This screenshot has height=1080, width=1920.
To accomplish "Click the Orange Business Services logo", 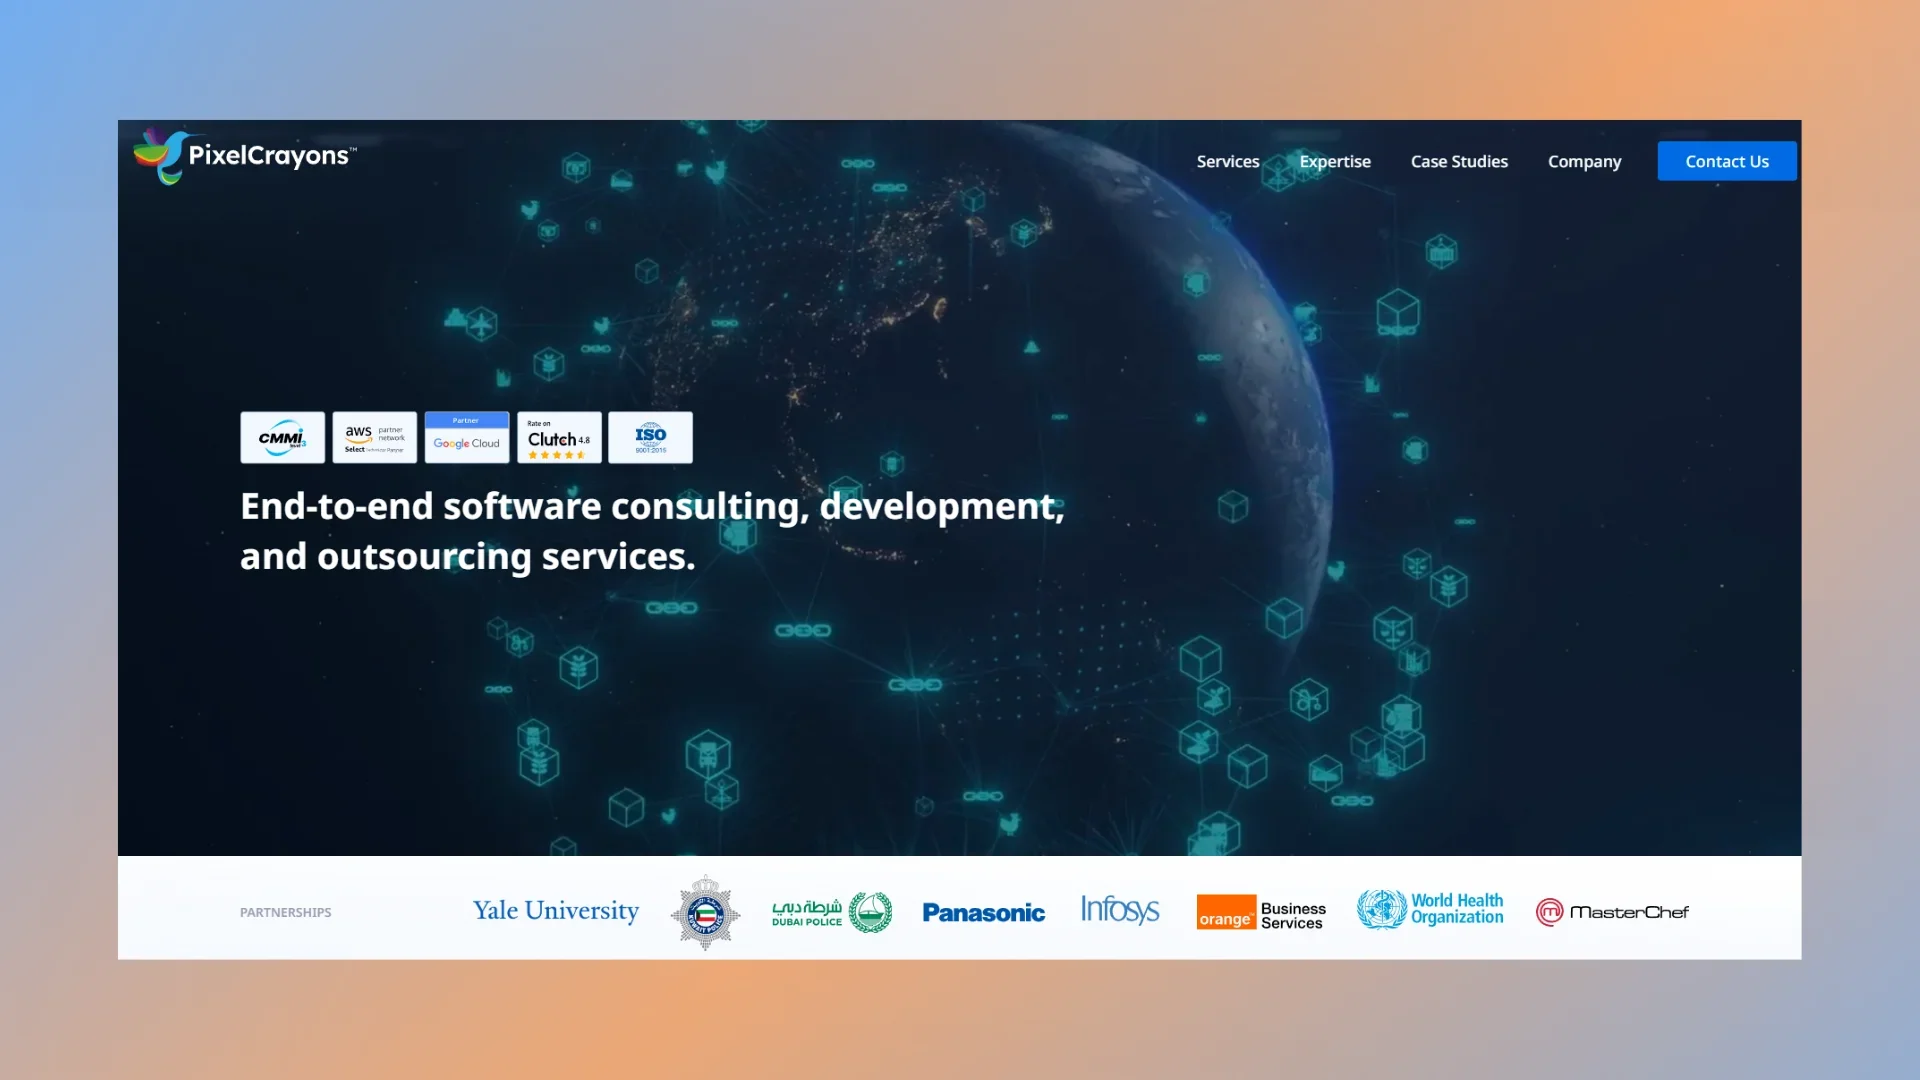I will 1260,912.
